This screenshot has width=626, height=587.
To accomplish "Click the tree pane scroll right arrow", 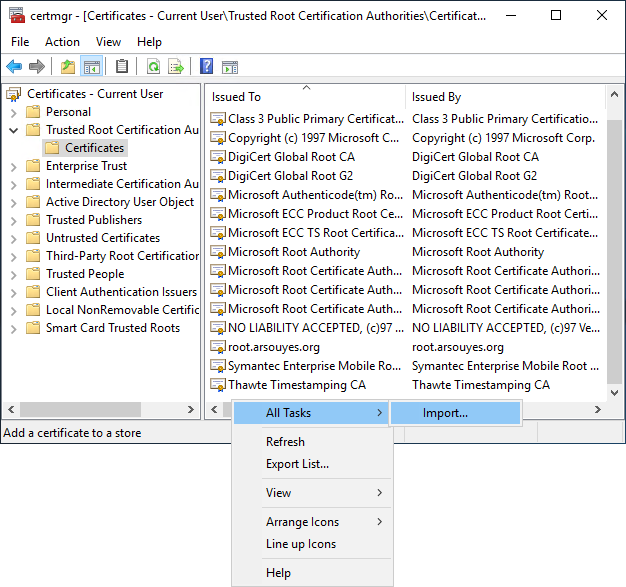I will click(x=191, y=410).
